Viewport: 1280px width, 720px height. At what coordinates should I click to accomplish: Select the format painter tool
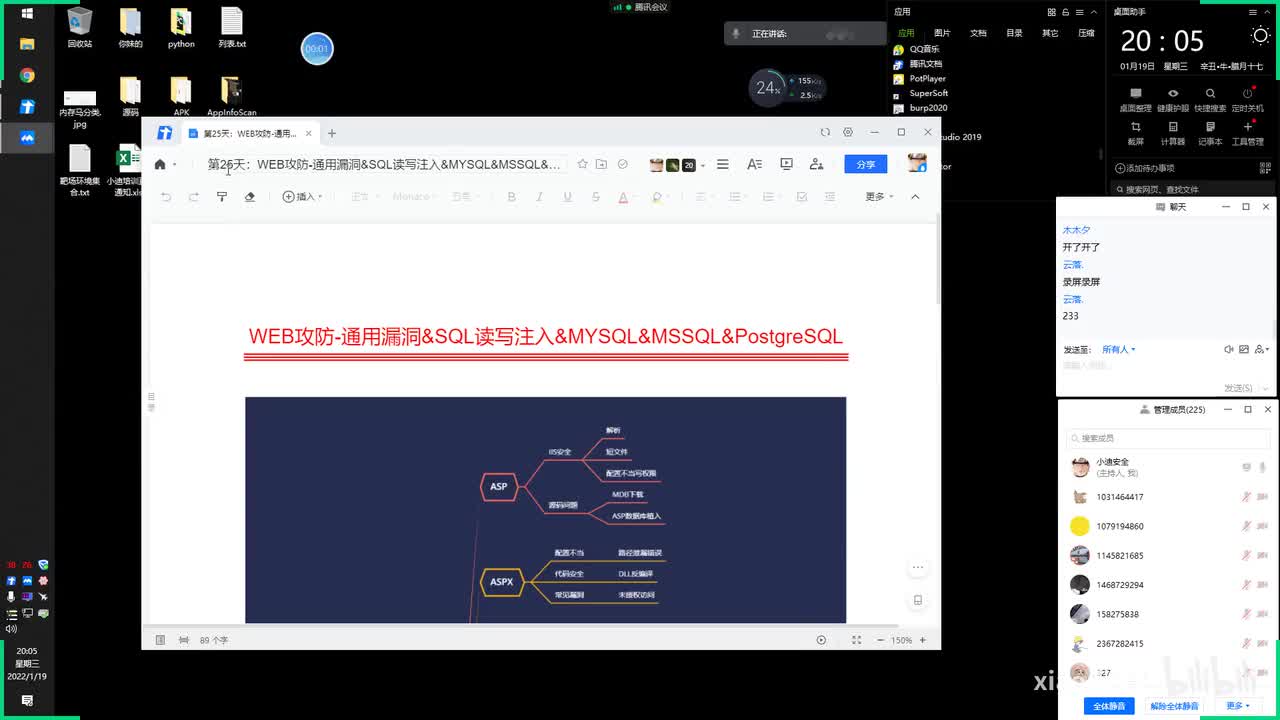[x=222, y=197]
